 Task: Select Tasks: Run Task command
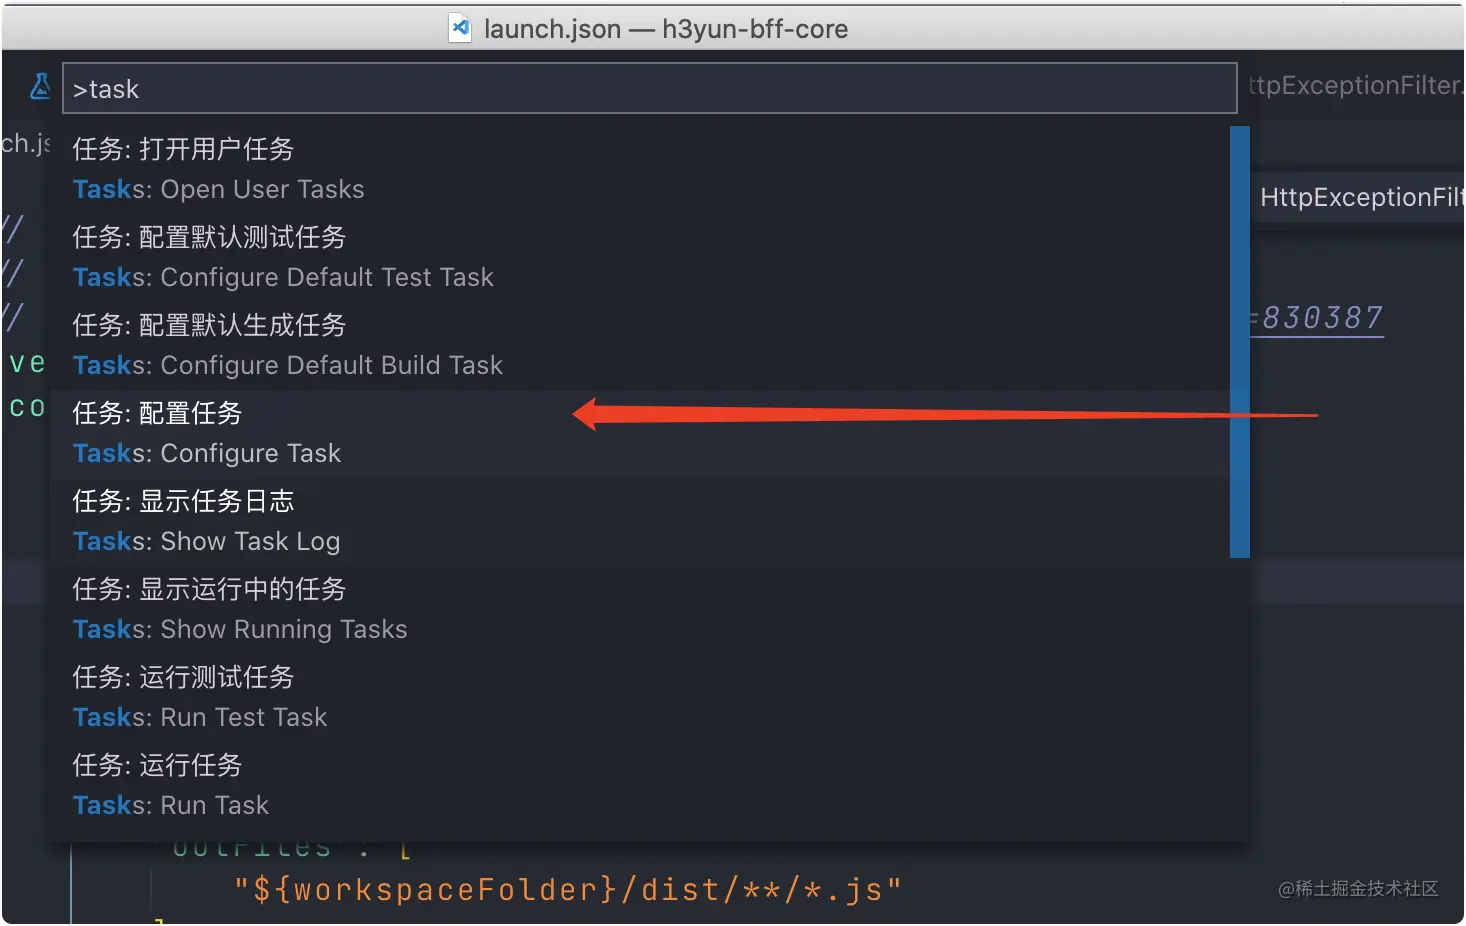(640, 786)
